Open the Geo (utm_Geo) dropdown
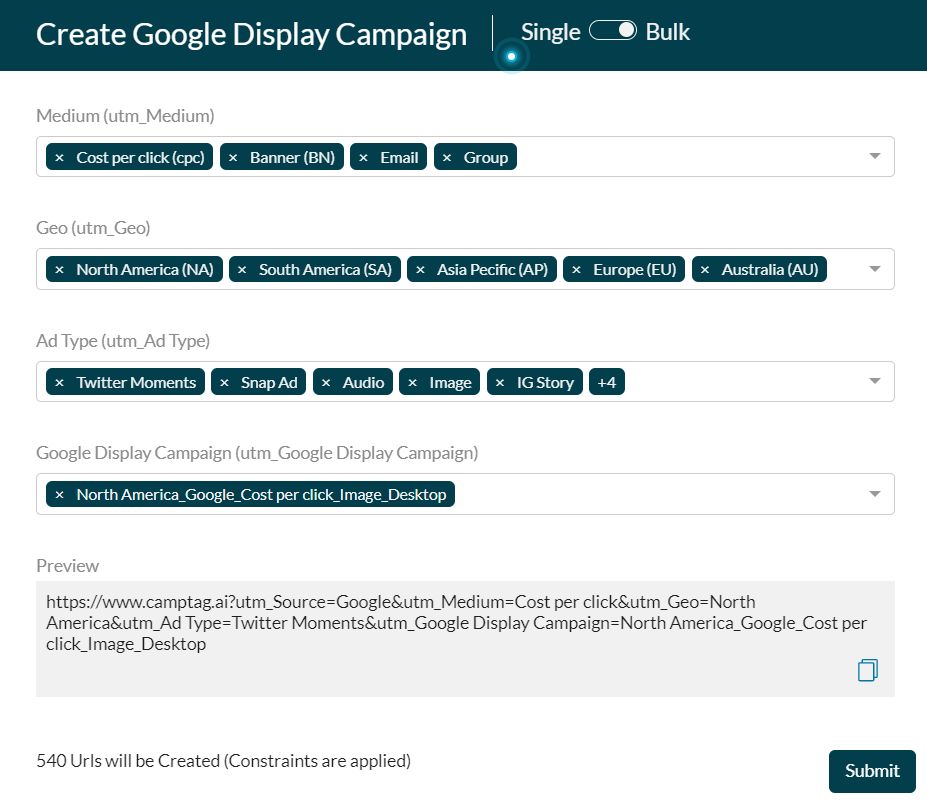The image size is (927, 808). point(872,269)
